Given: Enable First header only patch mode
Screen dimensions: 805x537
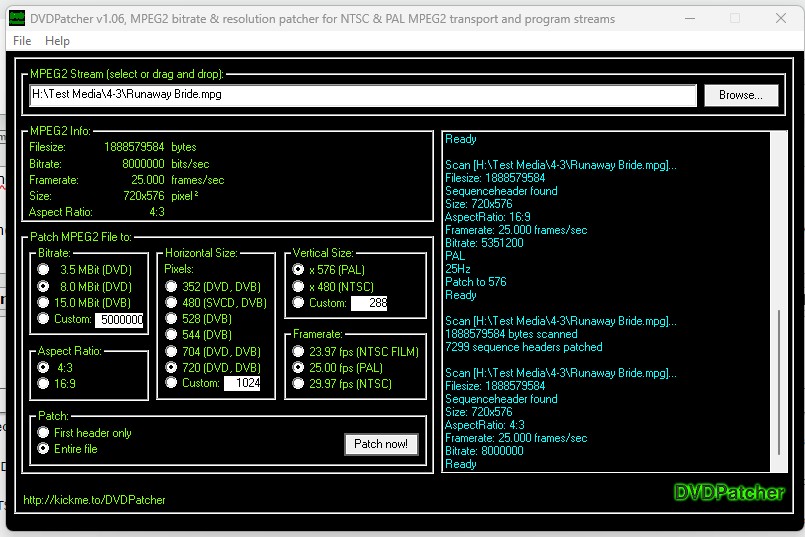Looking at the screenshot, I should coord(43,433).
